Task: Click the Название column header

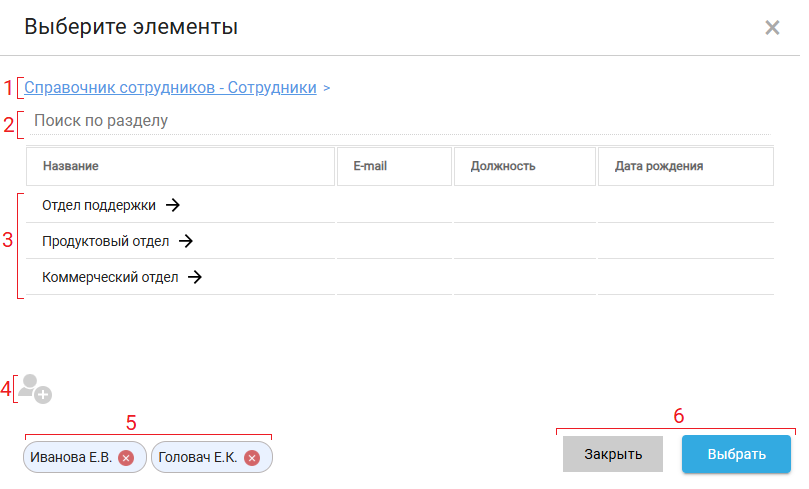Action: 70,167
